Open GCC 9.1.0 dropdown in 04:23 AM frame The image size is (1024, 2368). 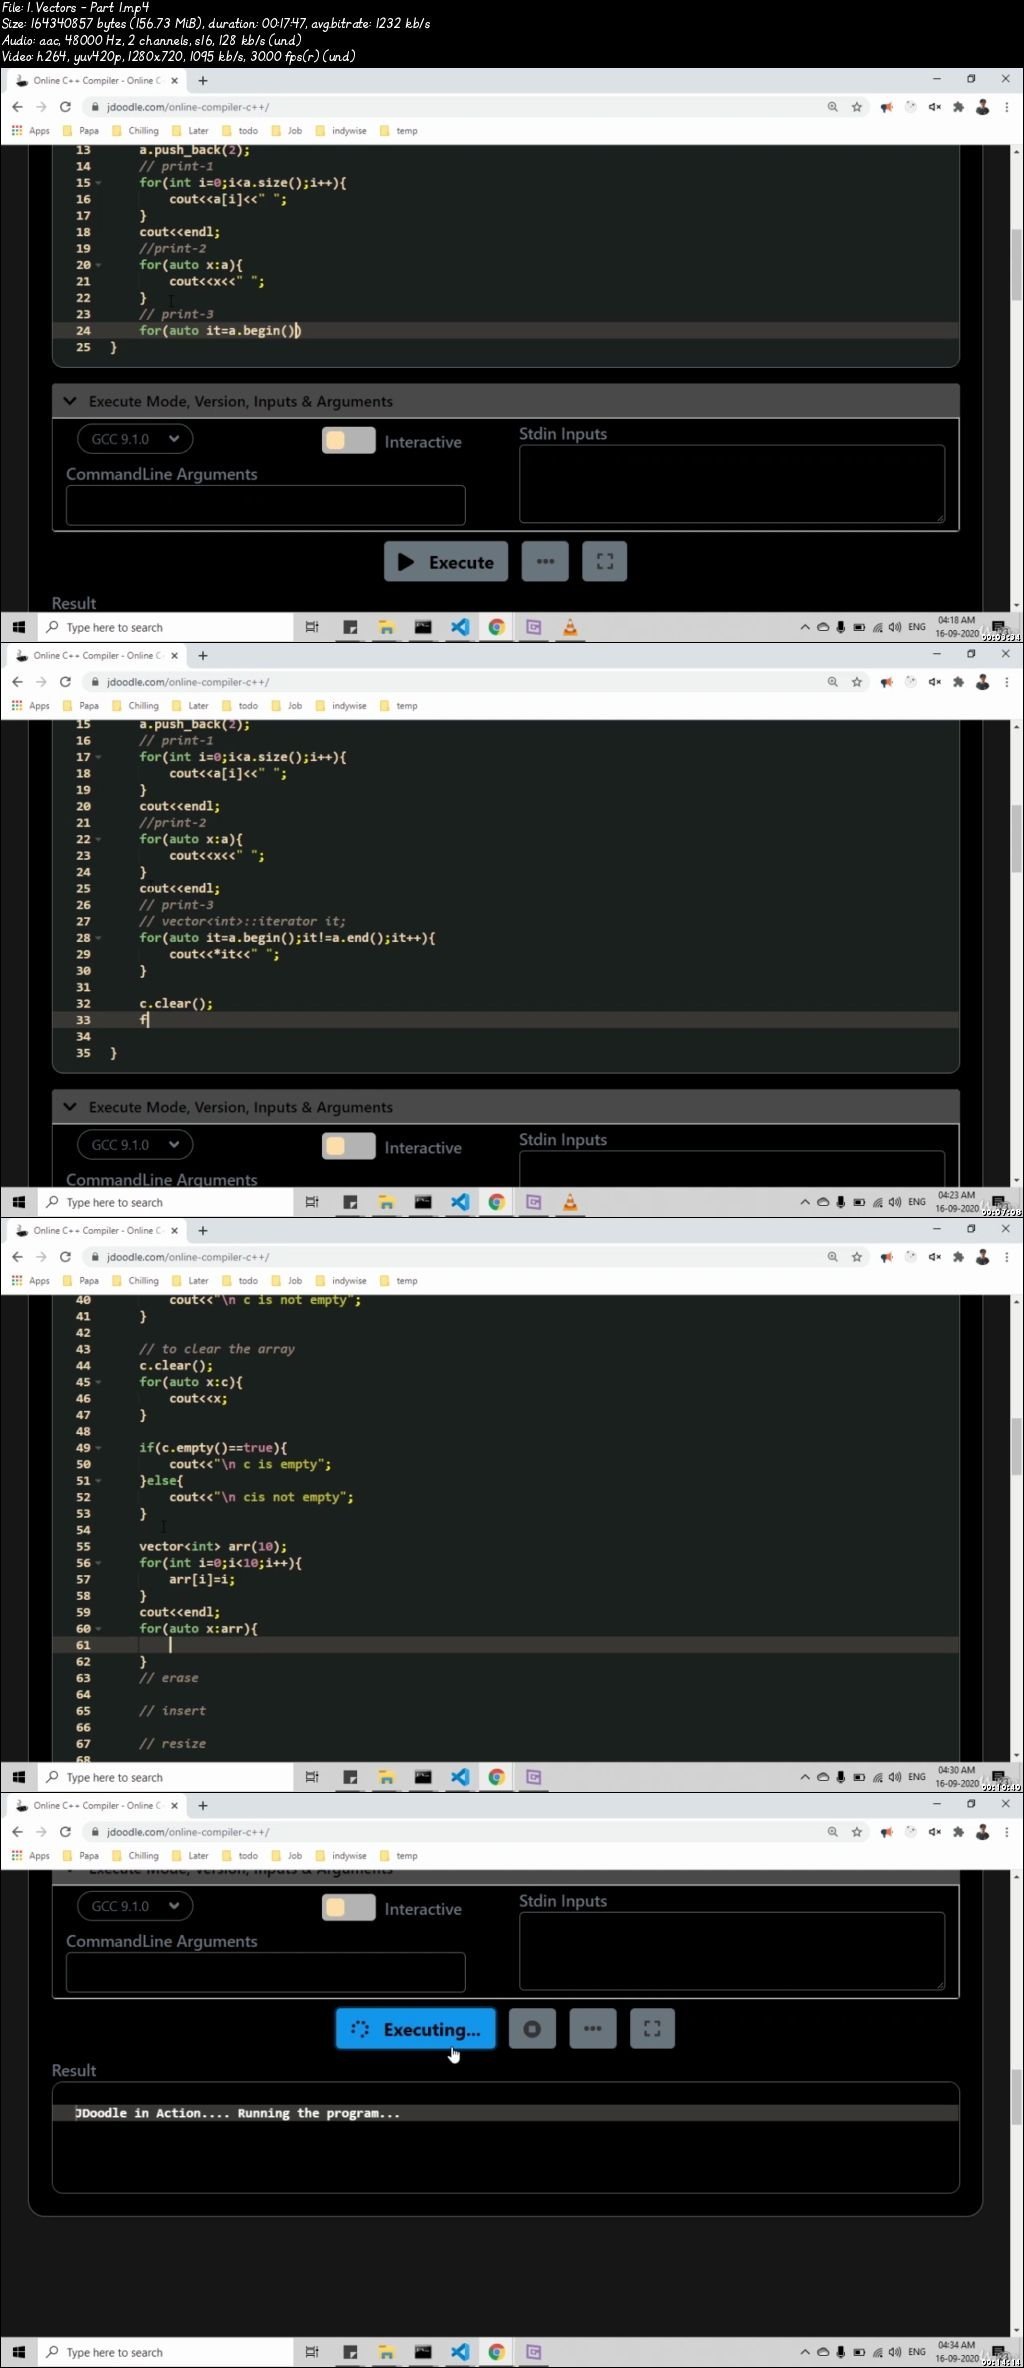[x=135, y=1145]
